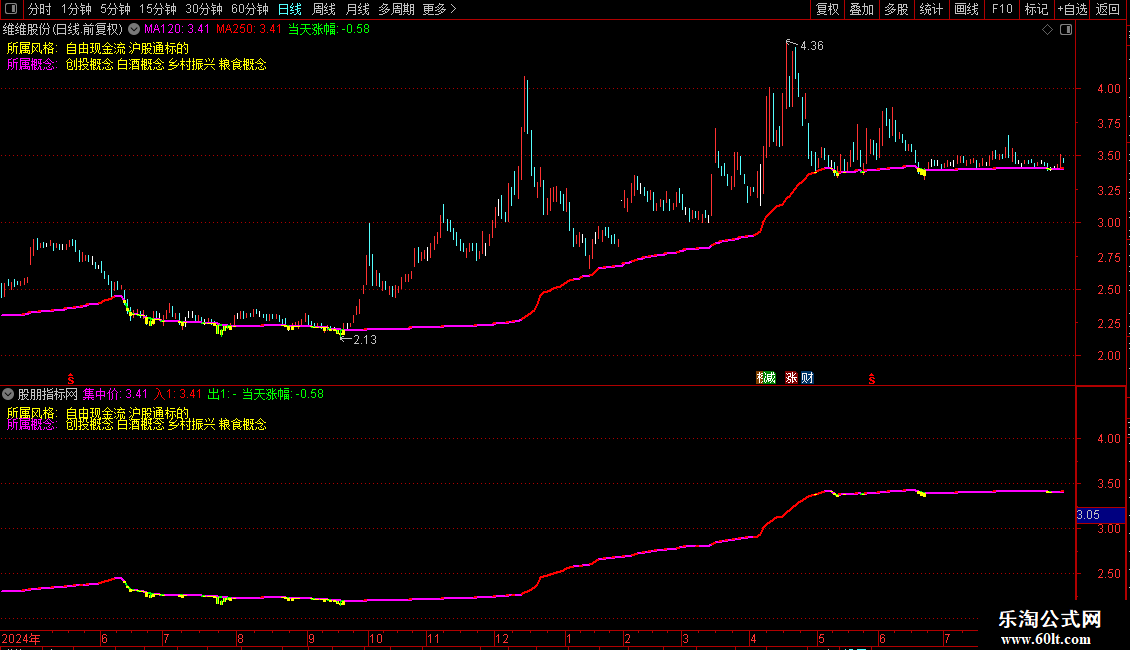Click the red S marker near May
This screenshot has width=1130, height=650.
coord(871,379)
